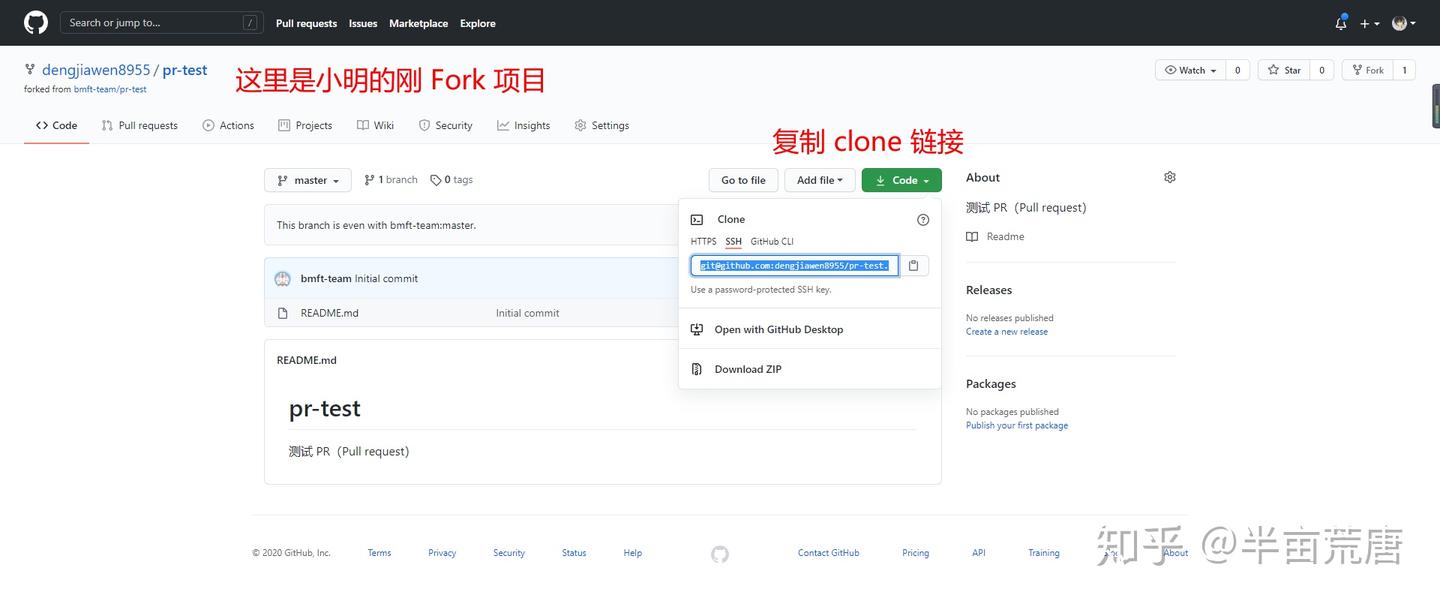
Task: Select the HTTPS clone option
Action: click(704, 242)
